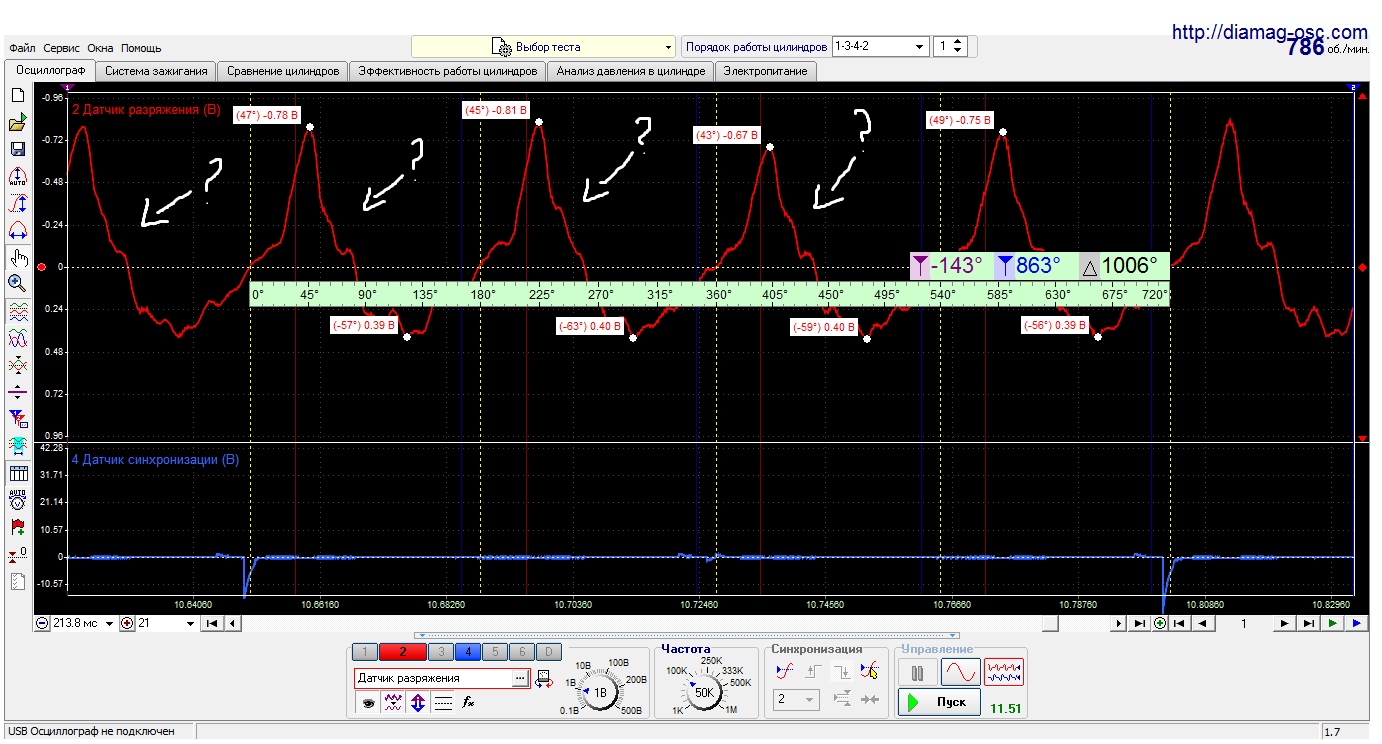Click the horizontal timeline scrollbar thumb
1382x744 pixels.
click(1050, 623)
